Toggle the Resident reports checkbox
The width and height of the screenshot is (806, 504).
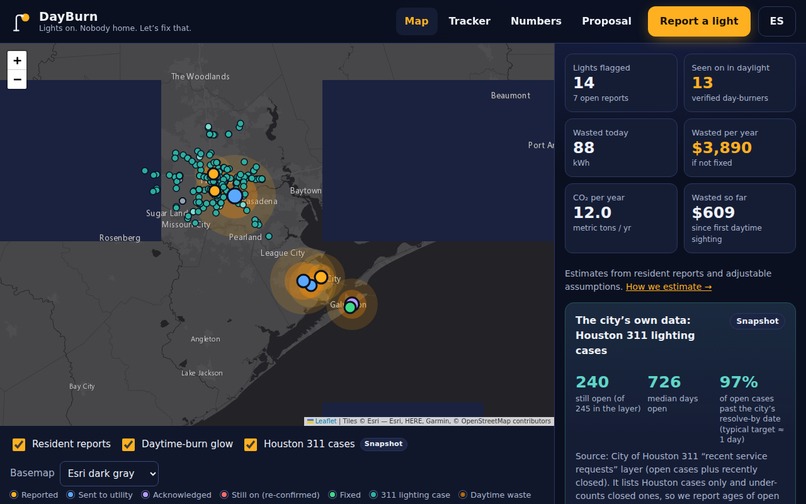point(19,444)
